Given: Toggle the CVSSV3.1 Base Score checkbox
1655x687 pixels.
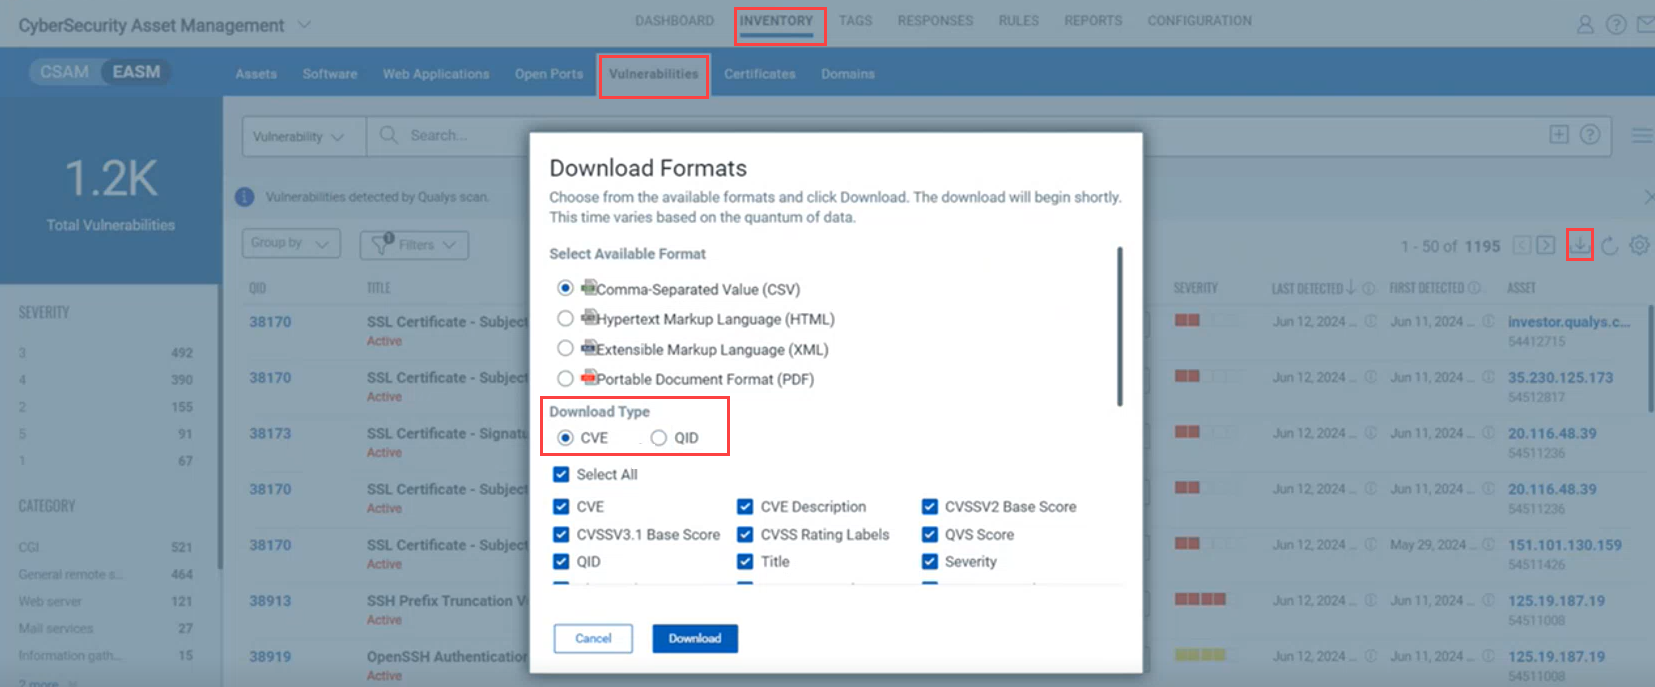Looking at the screenshot, I should 561,534.
